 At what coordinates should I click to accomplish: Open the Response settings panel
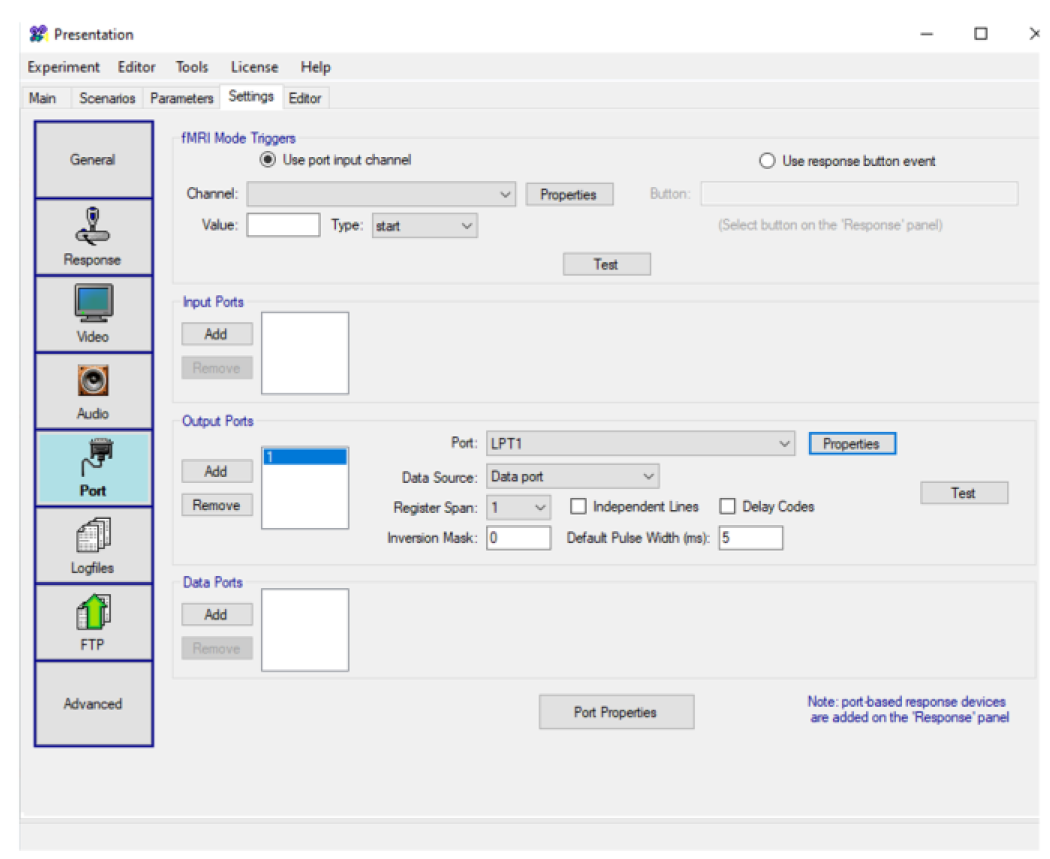(93, 237)
